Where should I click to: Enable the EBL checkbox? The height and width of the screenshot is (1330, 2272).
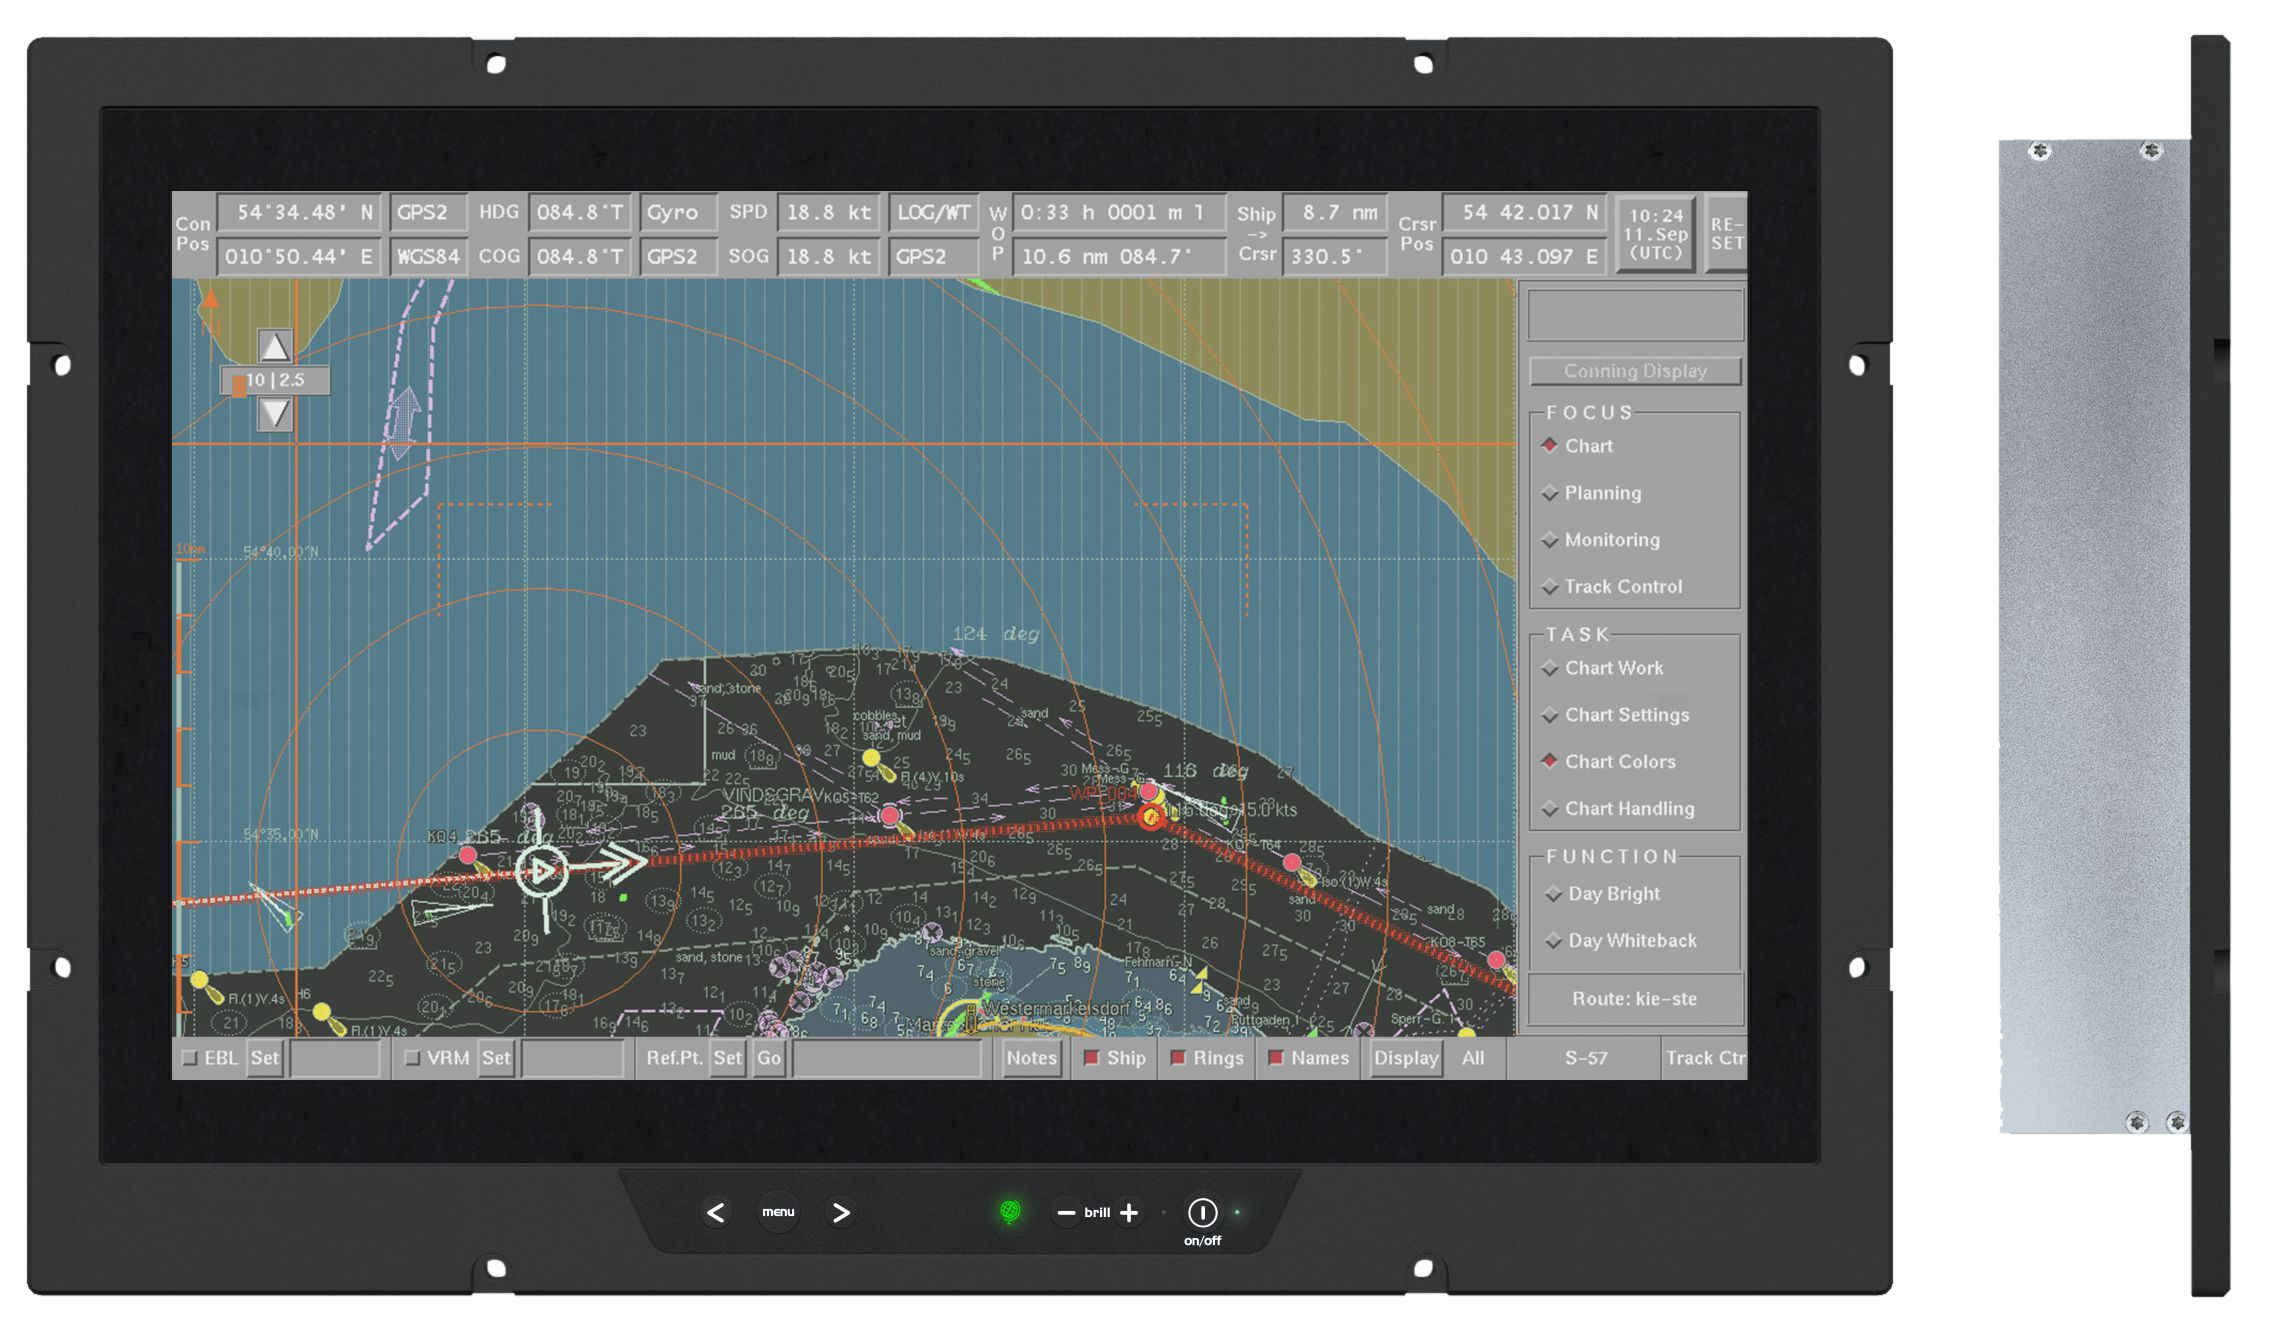(x=189, y=1058)
